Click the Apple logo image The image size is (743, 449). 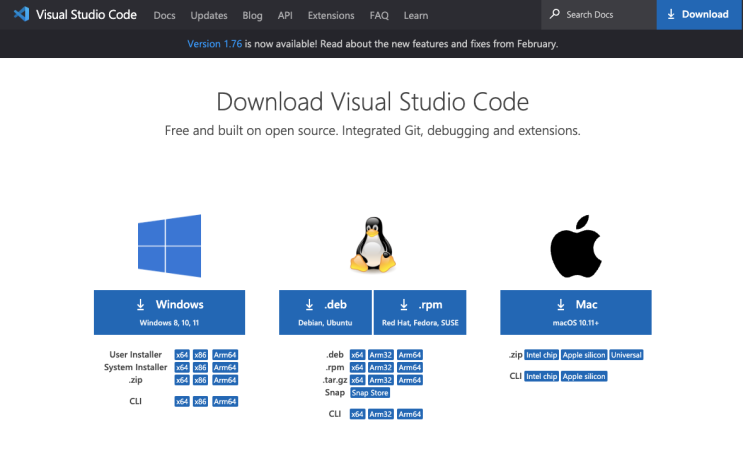576,246
